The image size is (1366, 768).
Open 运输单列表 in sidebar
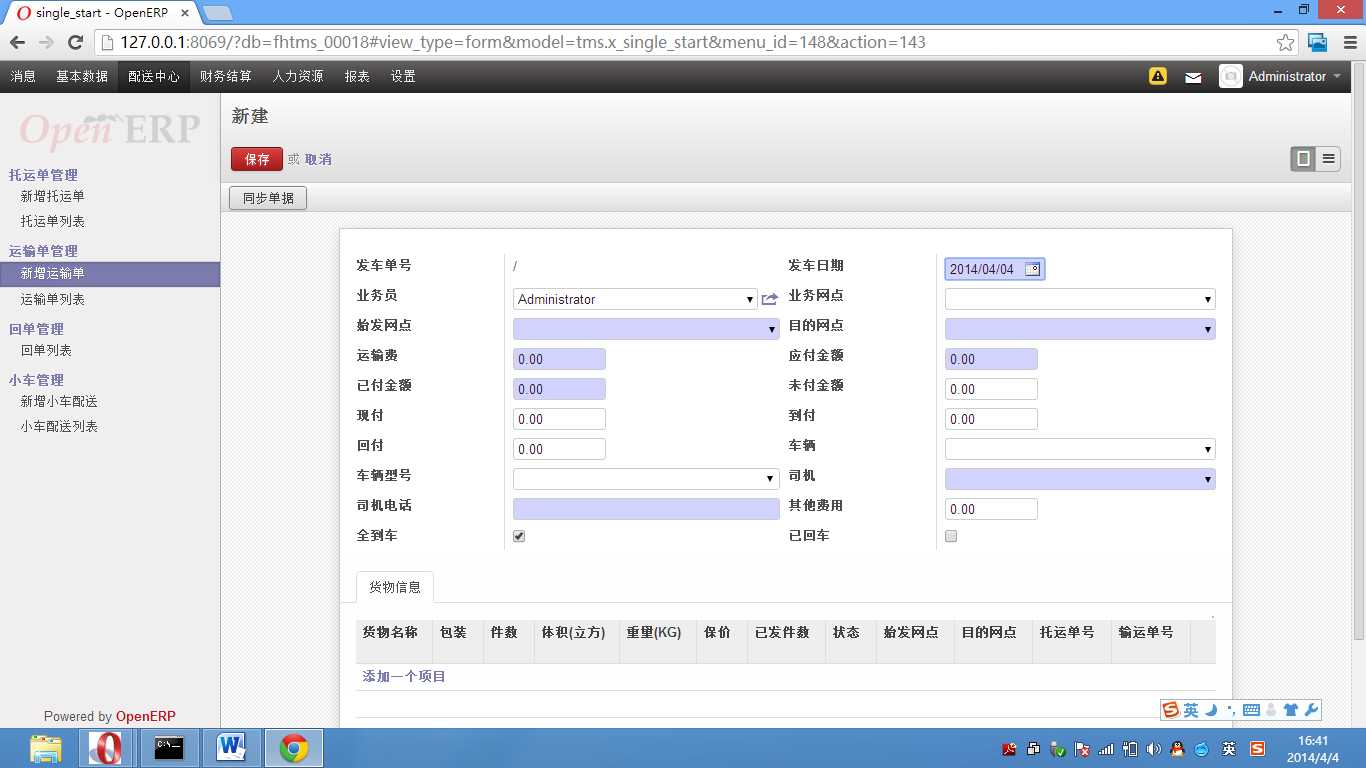coord(53,299)
